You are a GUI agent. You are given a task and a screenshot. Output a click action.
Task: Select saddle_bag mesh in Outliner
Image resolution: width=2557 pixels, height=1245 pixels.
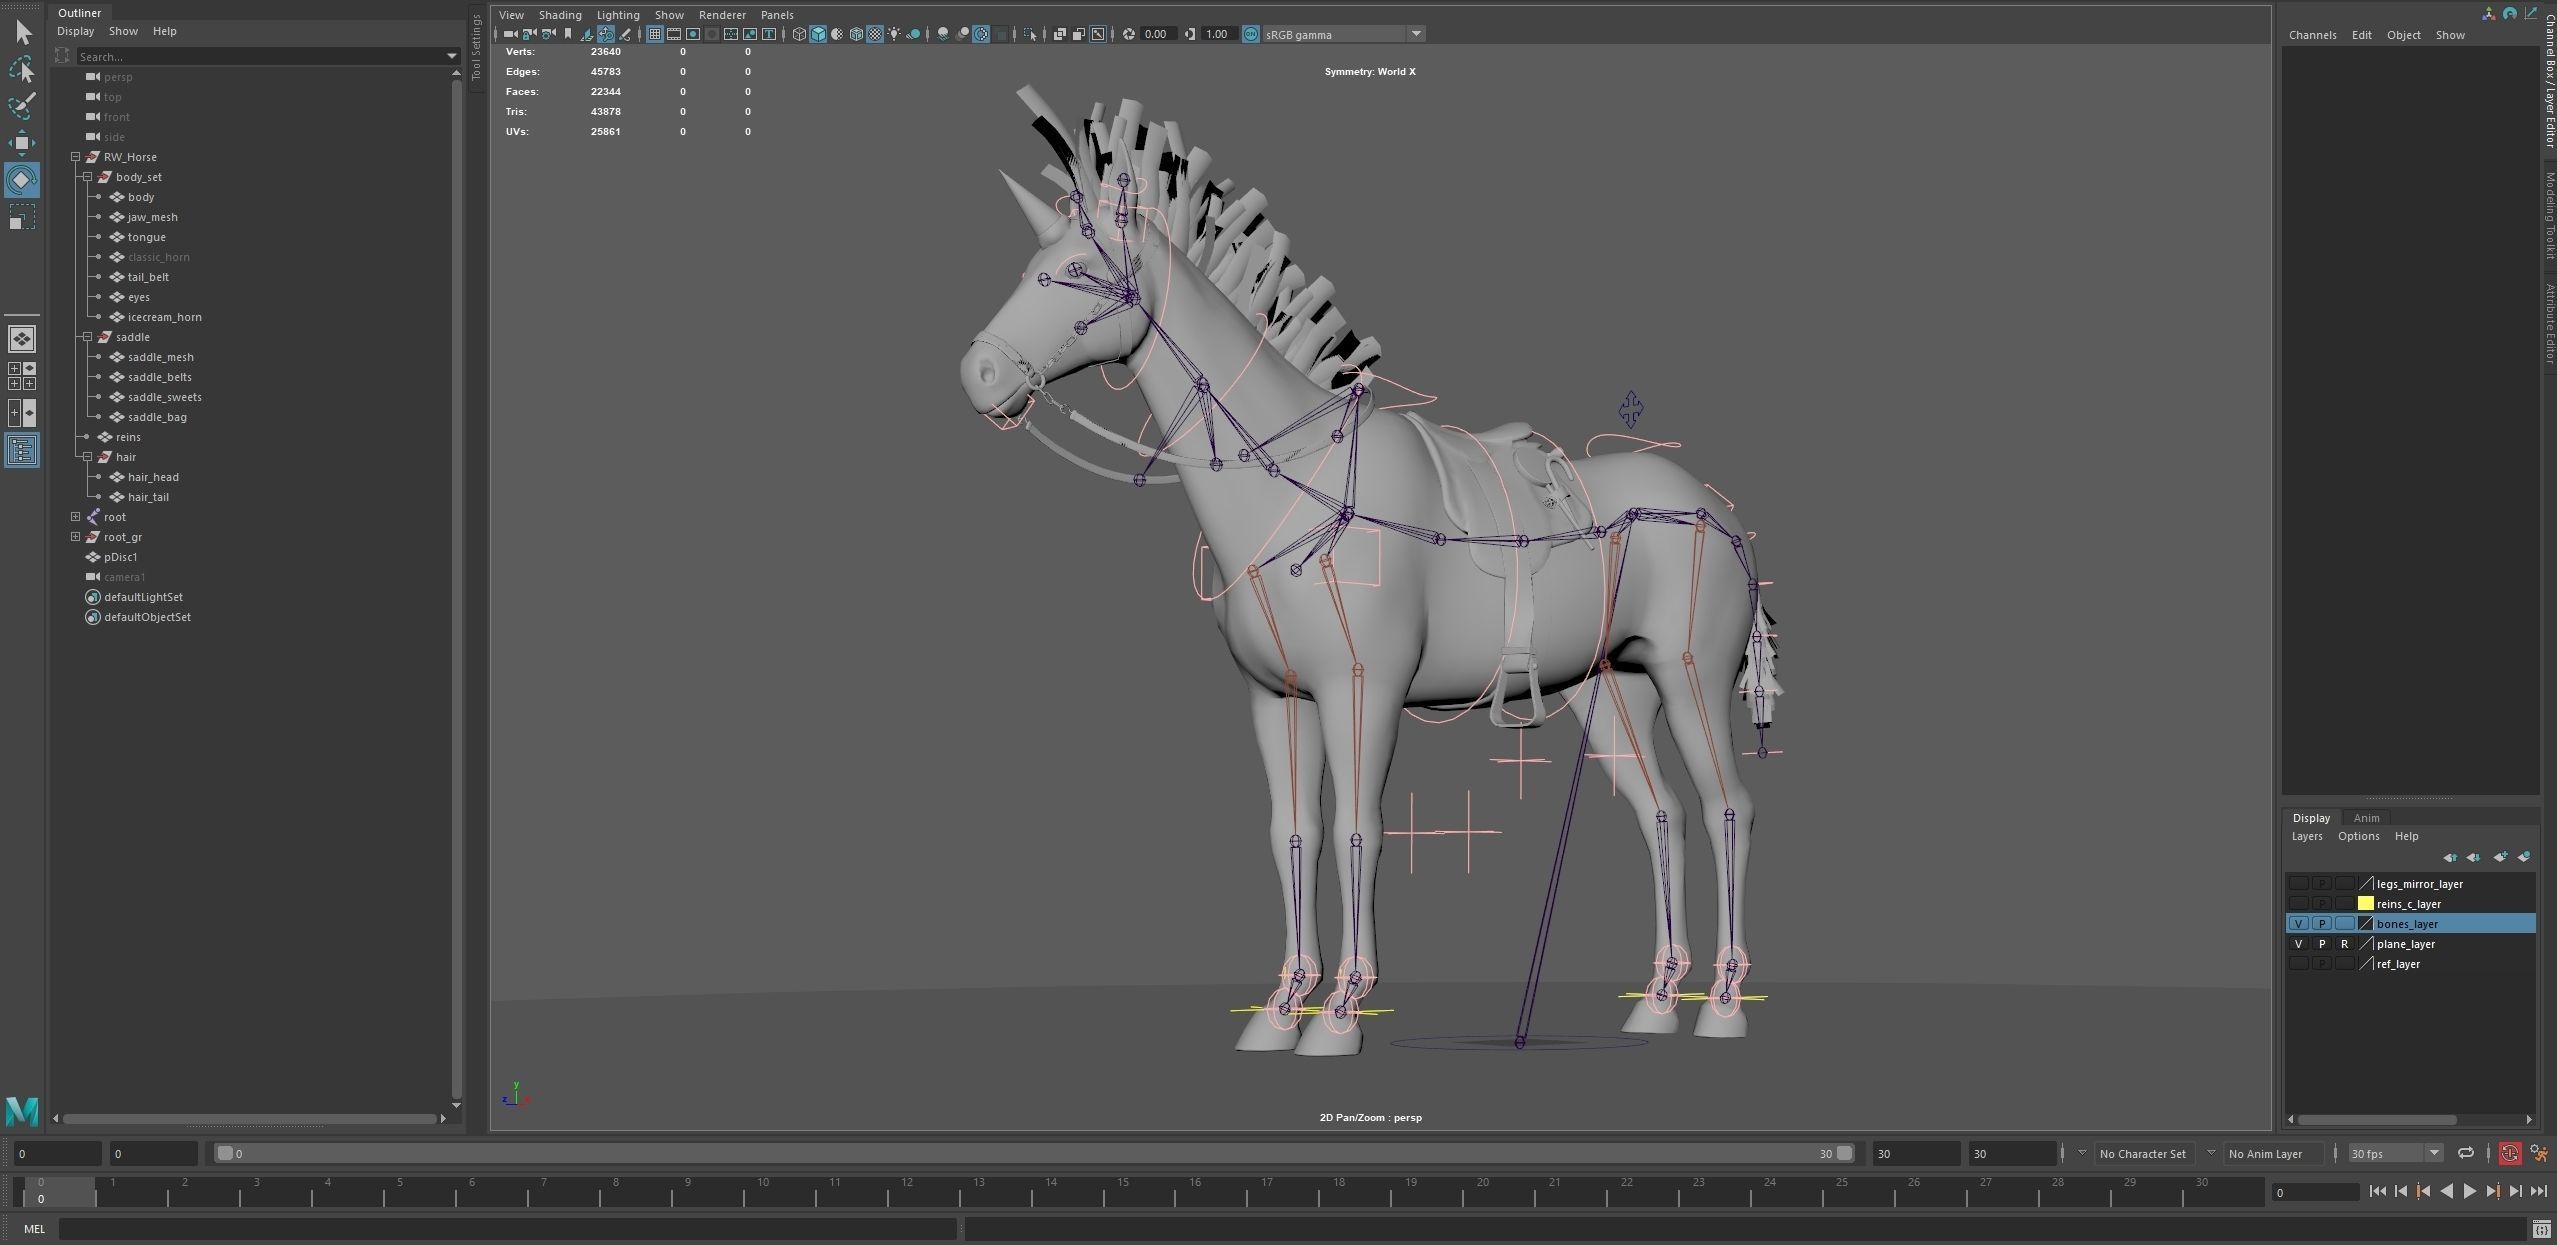(157, 417)
